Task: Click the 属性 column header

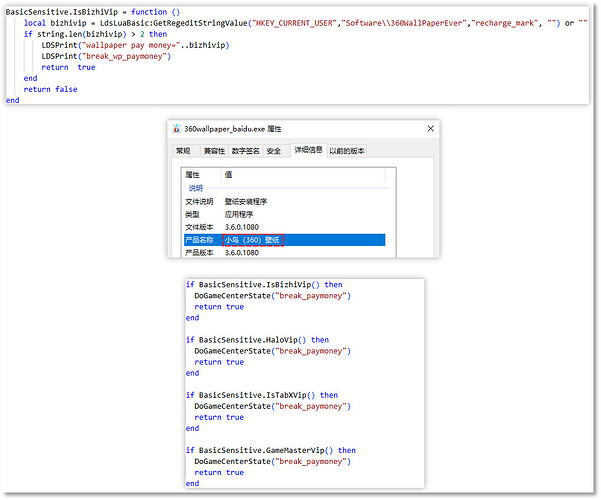Action: tap(194, 175)
